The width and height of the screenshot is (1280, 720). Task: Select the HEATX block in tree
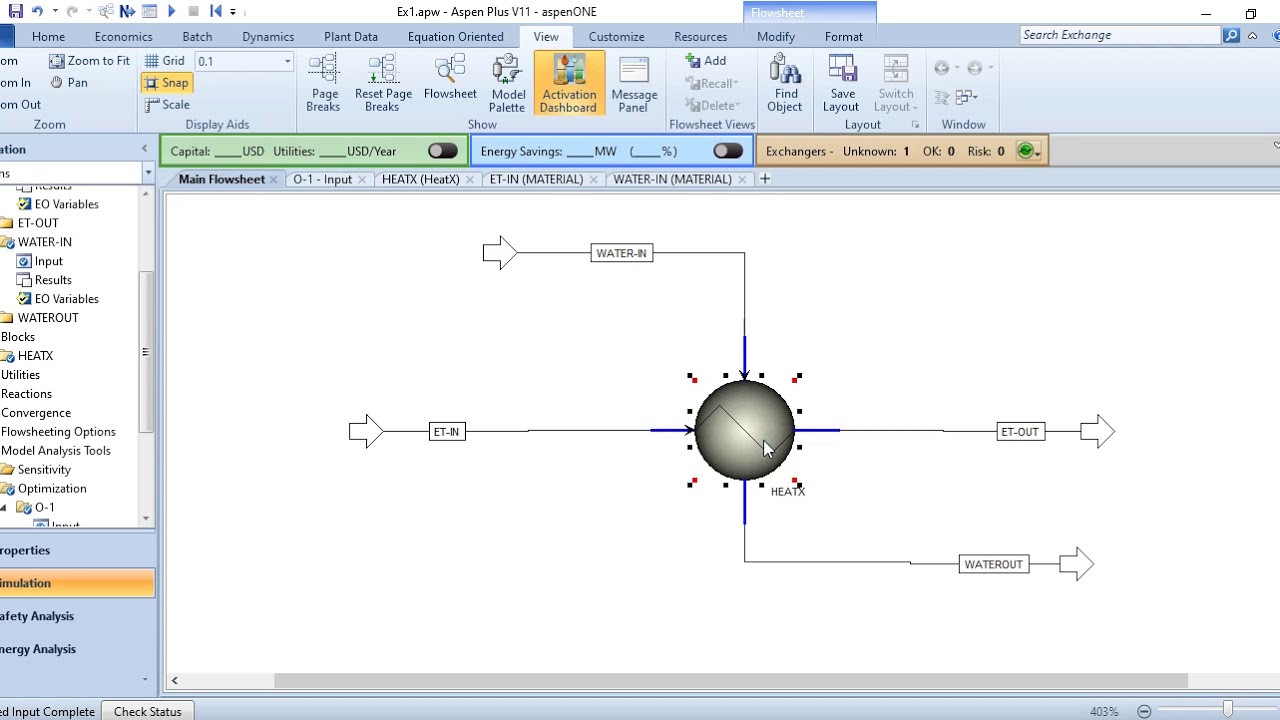[35, 356]
